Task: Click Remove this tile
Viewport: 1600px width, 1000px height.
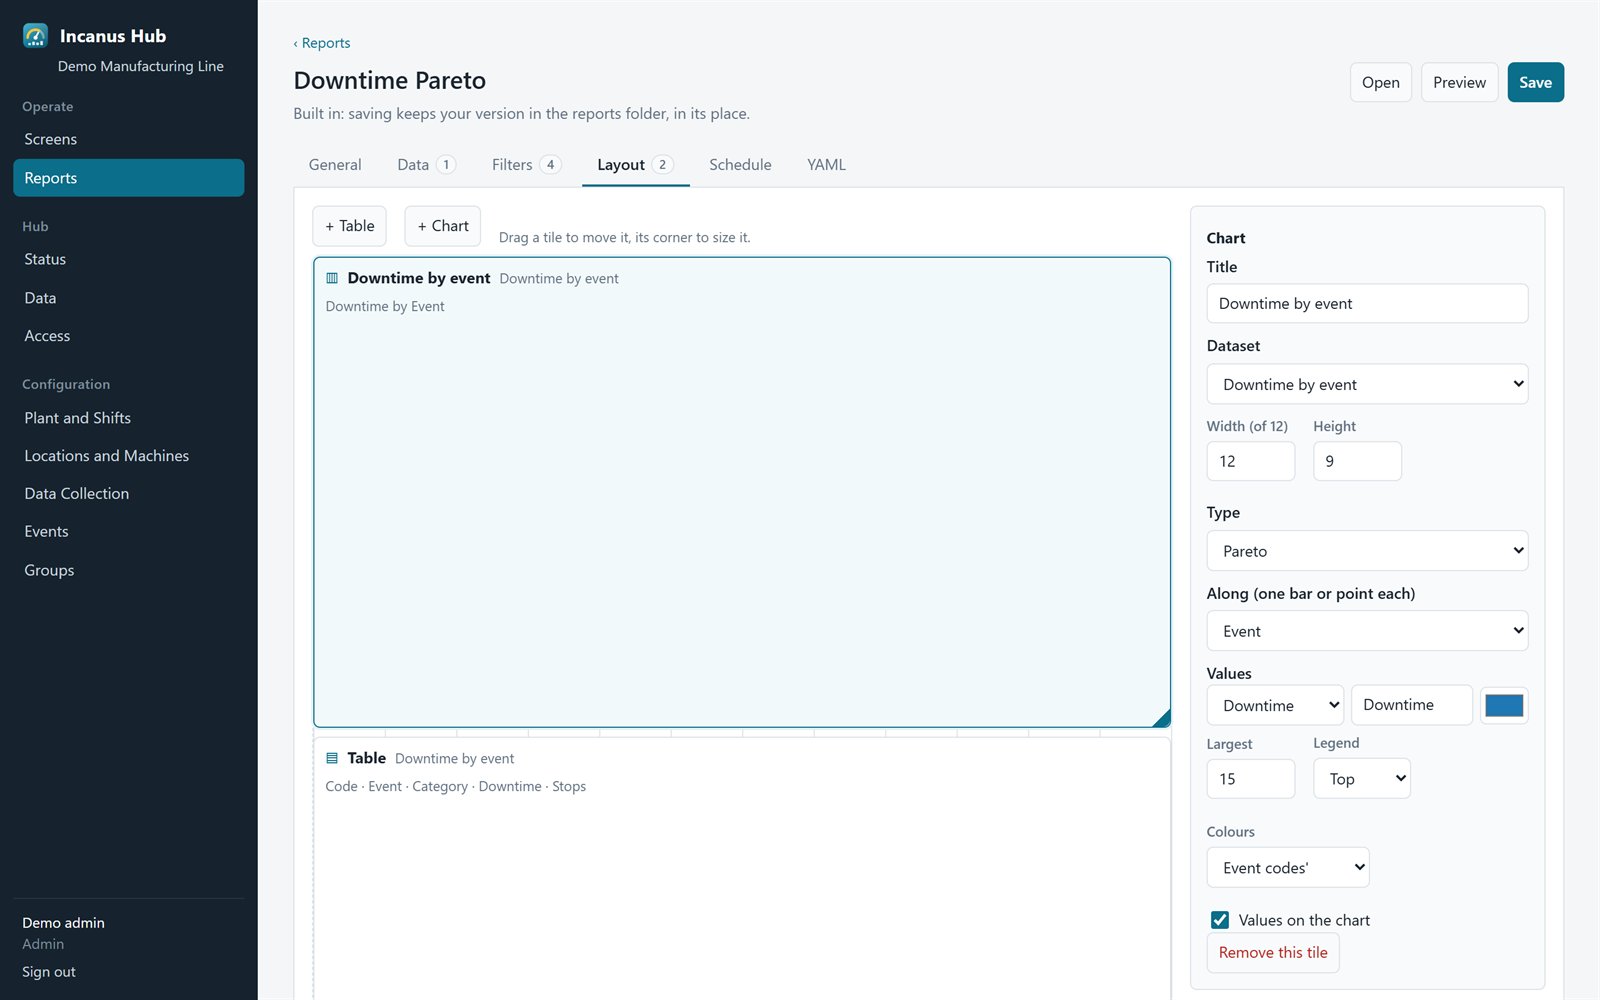Action: coord(1272,953)
